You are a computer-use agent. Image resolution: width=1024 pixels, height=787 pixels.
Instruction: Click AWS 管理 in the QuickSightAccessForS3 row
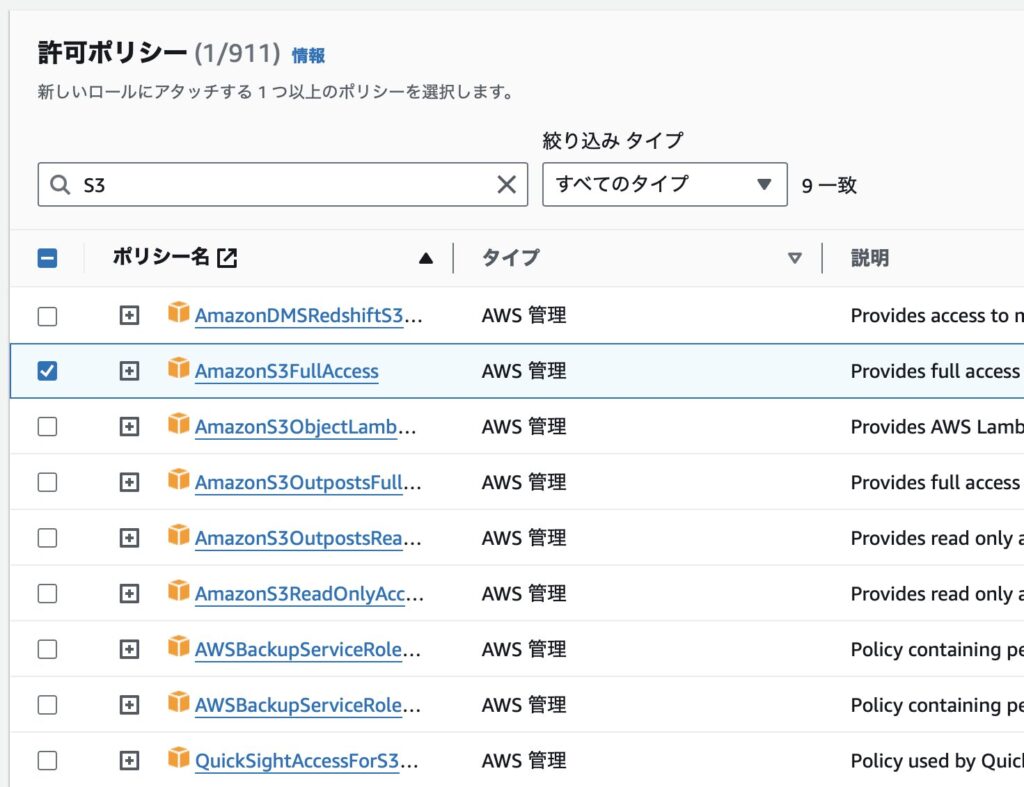(x=524, y=761)
